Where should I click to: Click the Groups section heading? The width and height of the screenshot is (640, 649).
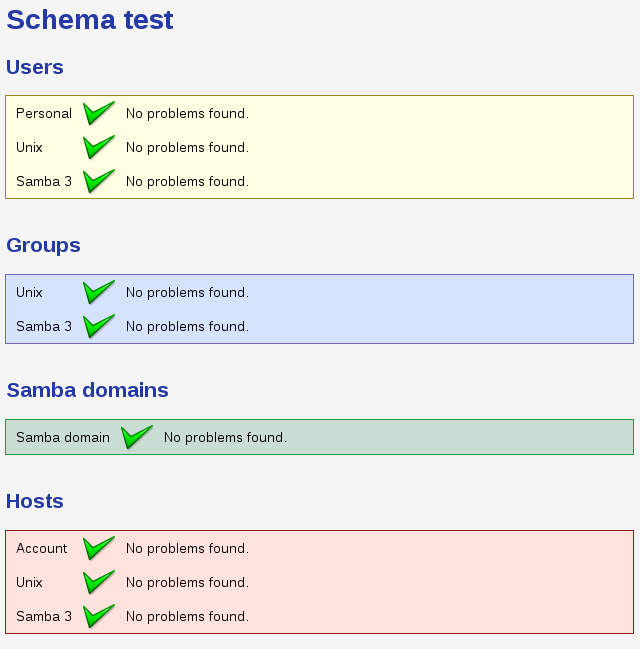click(43, 246)
